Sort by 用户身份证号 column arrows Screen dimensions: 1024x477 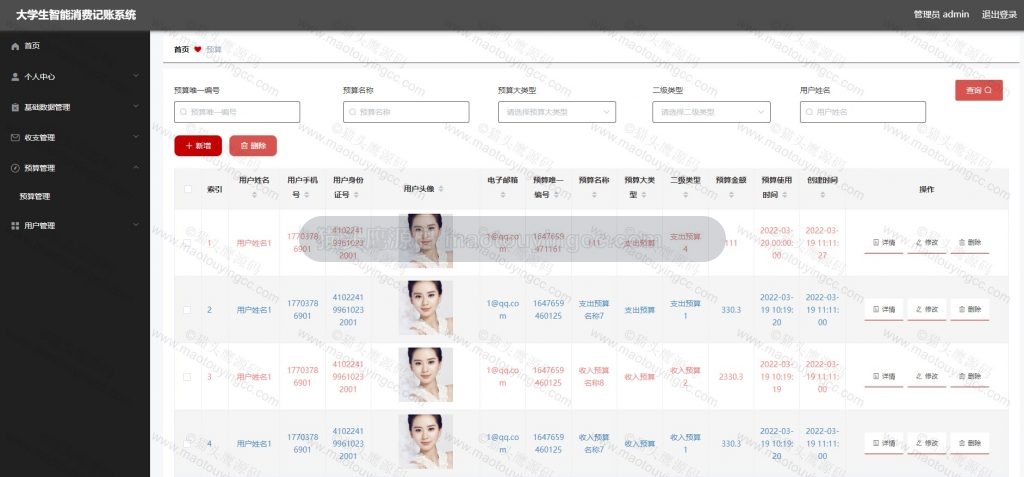tap(356, 195)
